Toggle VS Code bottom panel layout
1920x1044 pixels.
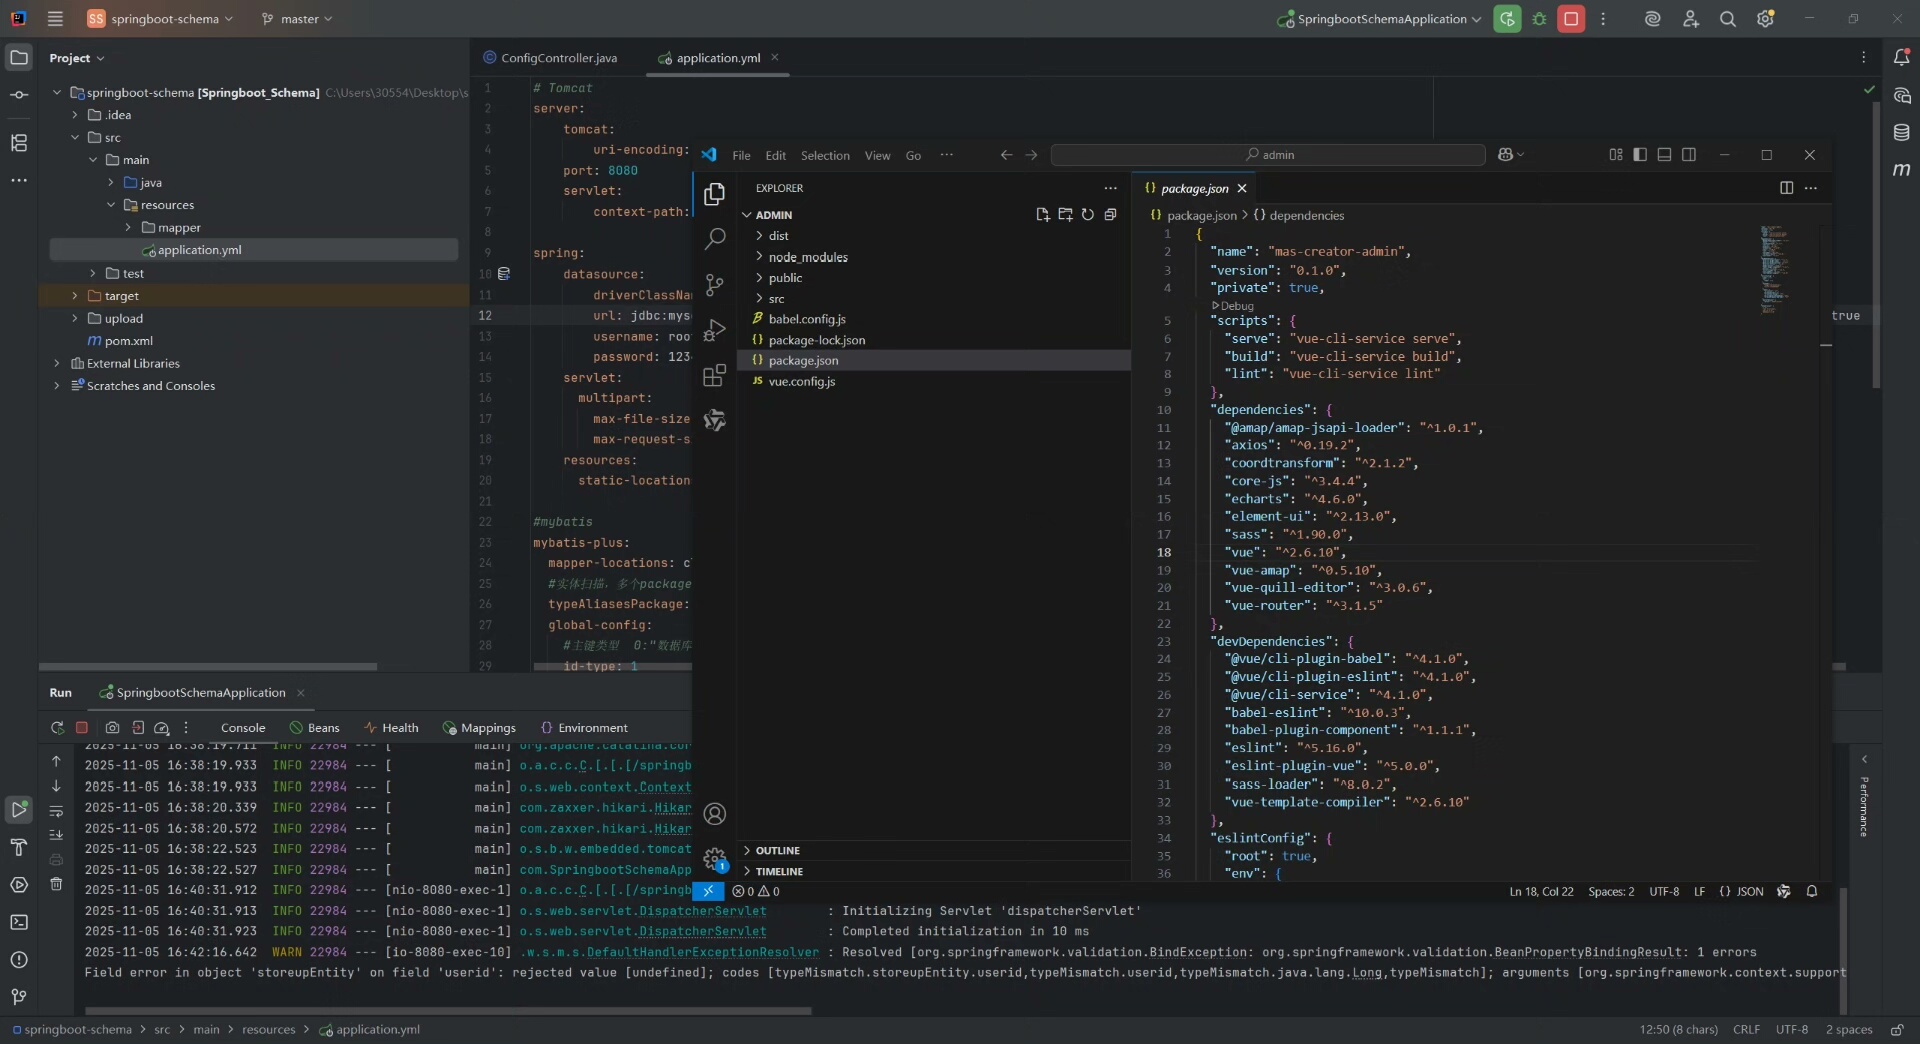click(1664, 155)
